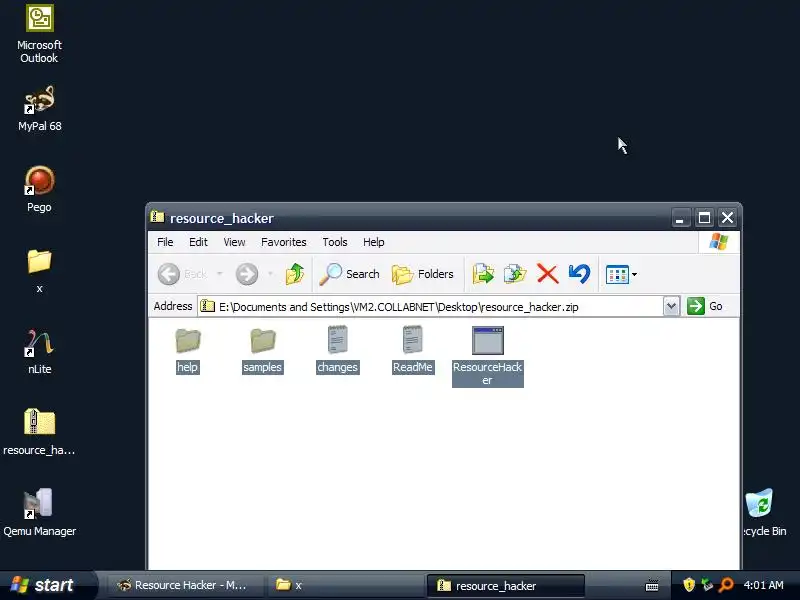
Task: Click the Views toolbar icon
Action: pos(617,274)
